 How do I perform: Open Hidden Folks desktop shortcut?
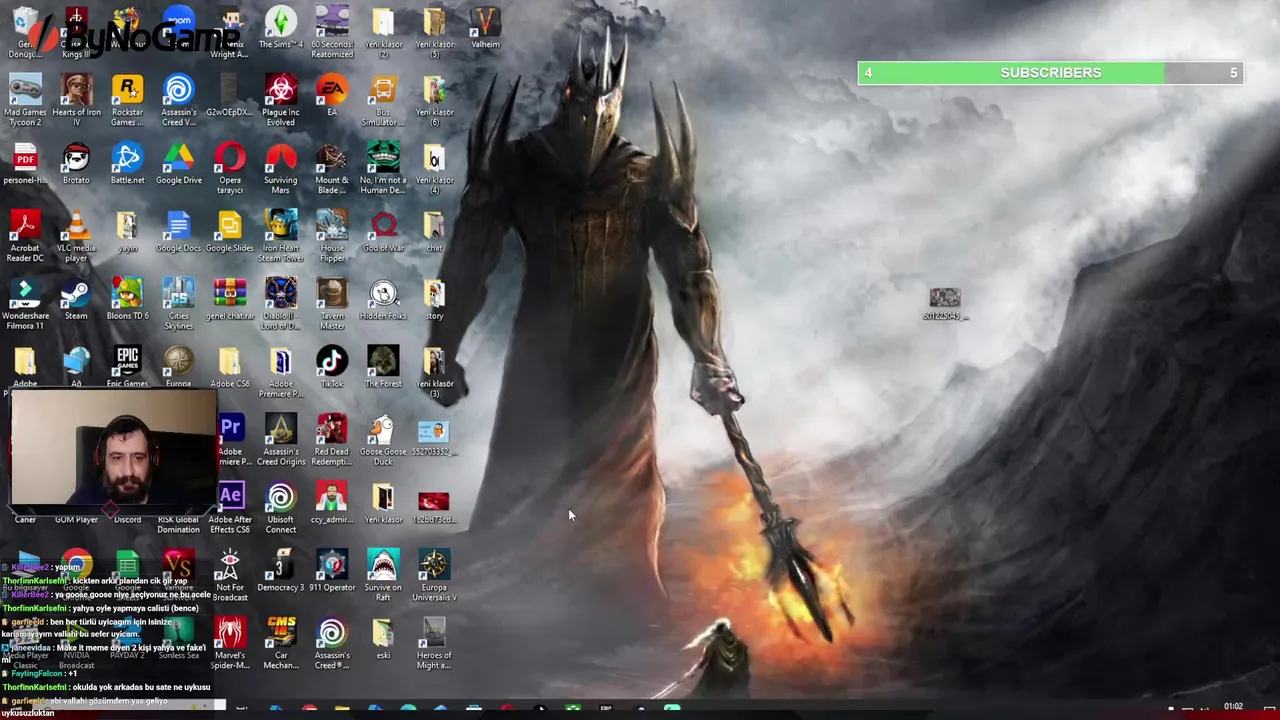click(383, 300)
